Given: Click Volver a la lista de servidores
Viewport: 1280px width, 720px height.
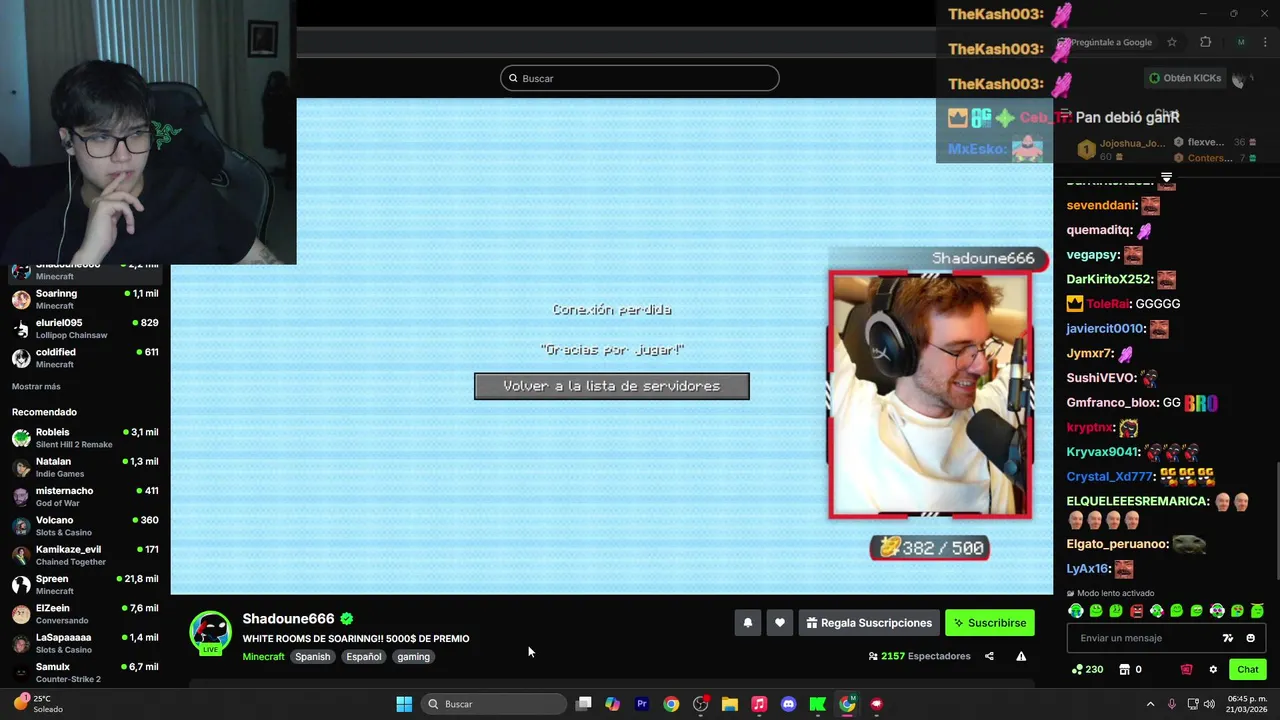Looking at the screenshot, I should click(x=612, y=386).
